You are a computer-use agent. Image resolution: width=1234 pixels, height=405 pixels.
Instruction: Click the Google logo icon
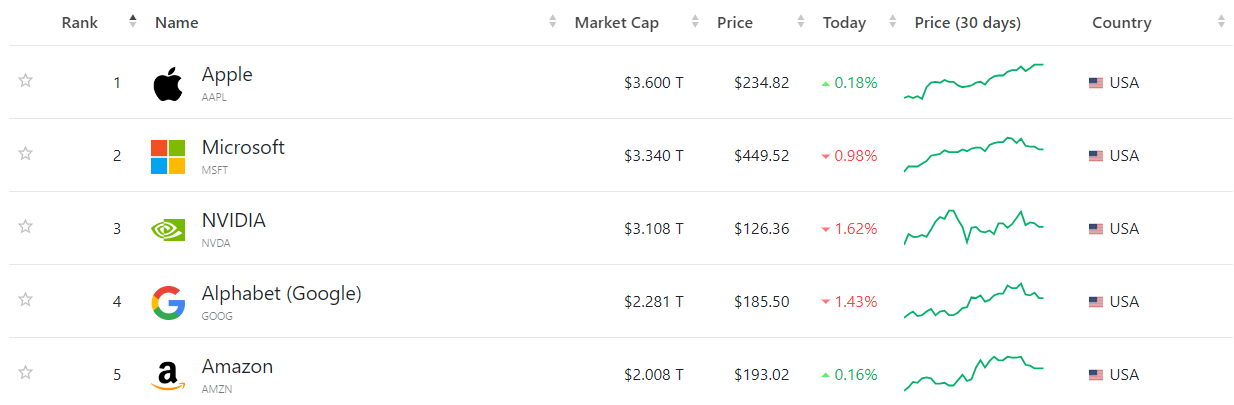168,302
